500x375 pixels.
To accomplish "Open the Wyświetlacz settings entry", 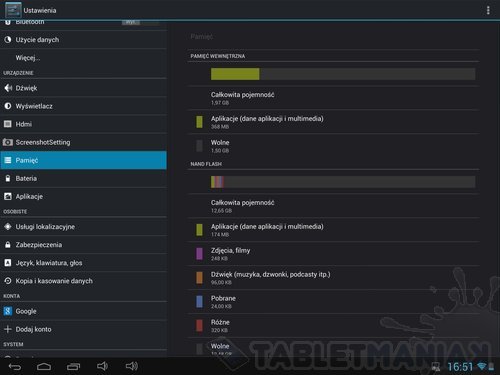I will point(83,106).
